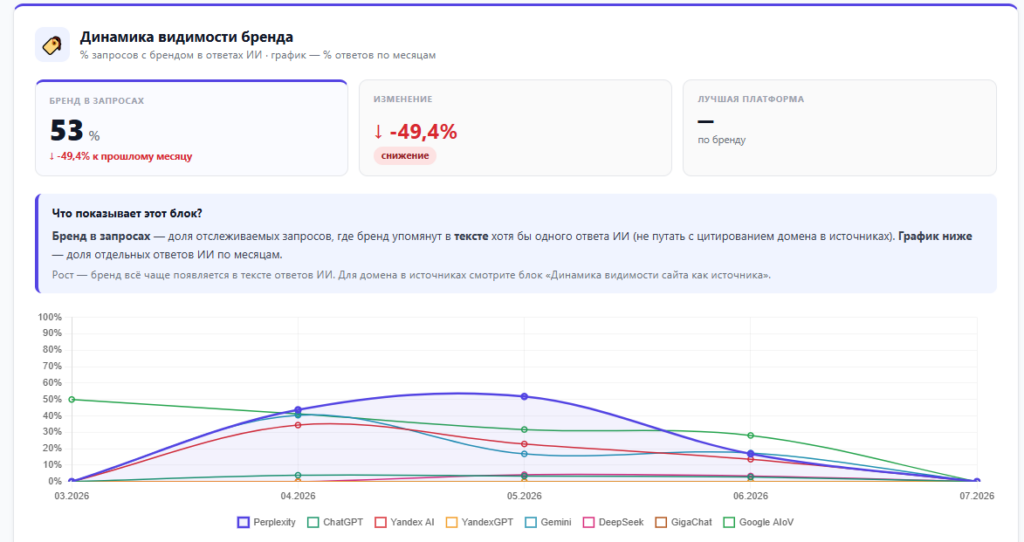
Task: Click the ChatGPT point at 04.2026
Action: pos(298,475)
